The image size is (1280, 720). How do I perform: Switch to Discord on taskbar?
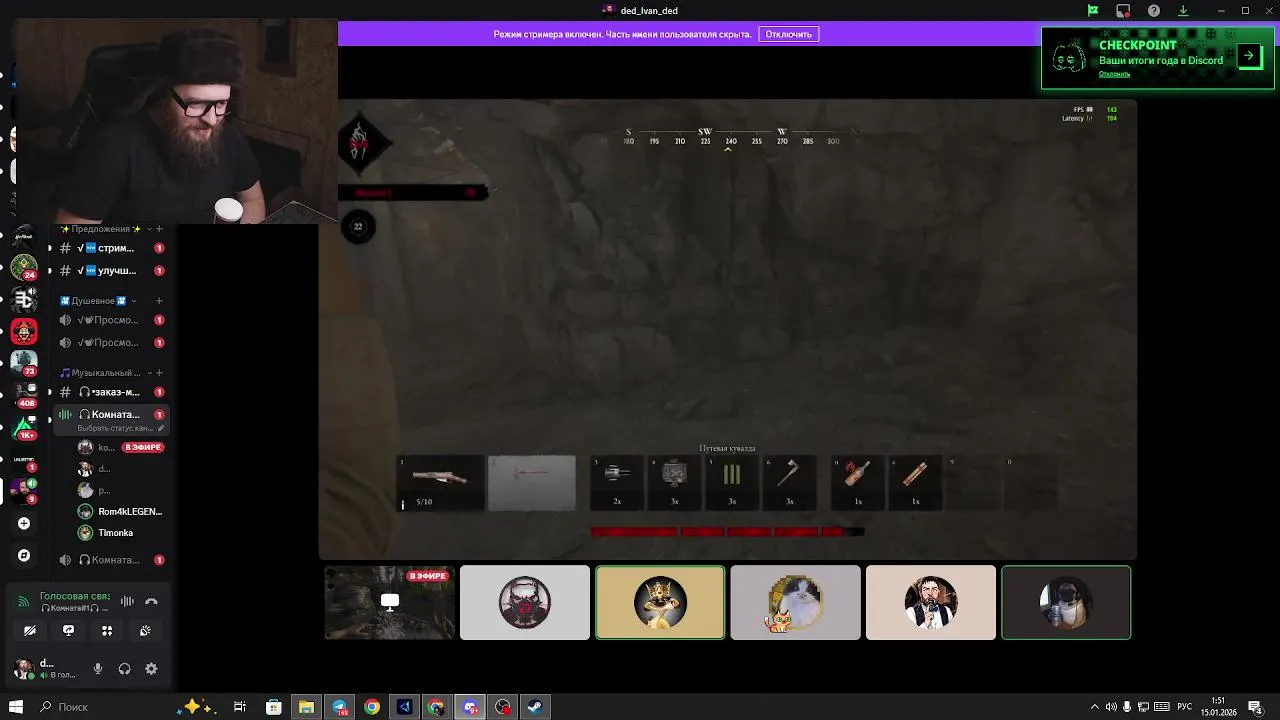point(470,707)
